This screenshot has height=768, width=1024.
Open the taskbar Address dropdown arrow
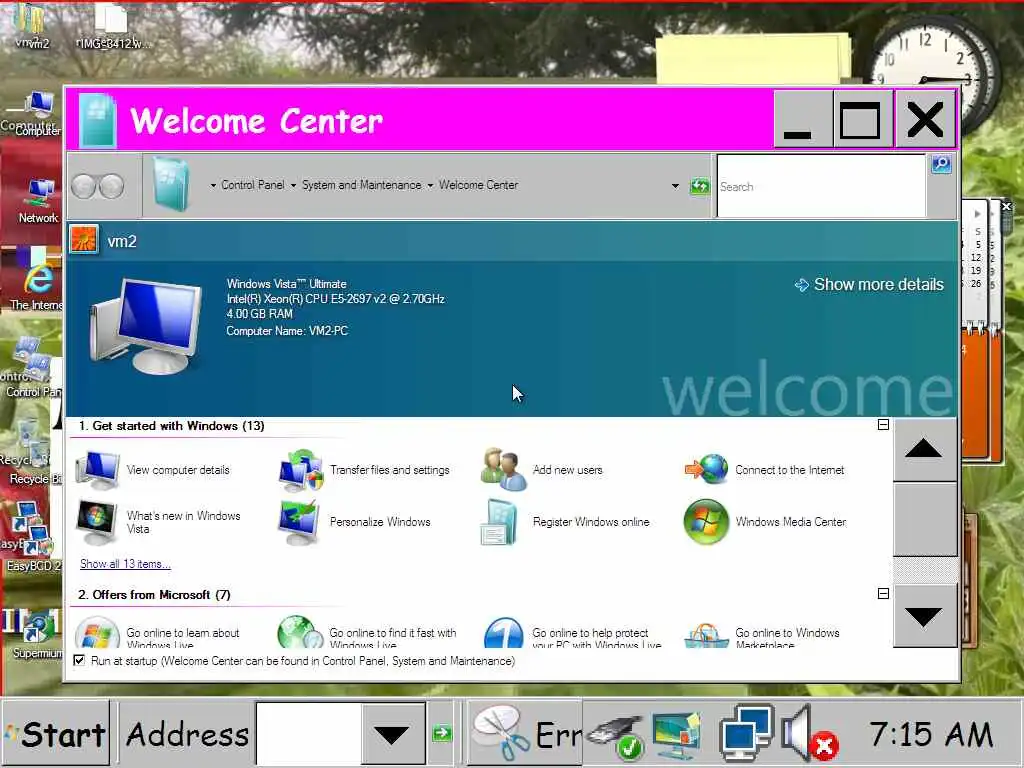click(x=392, y=733)
